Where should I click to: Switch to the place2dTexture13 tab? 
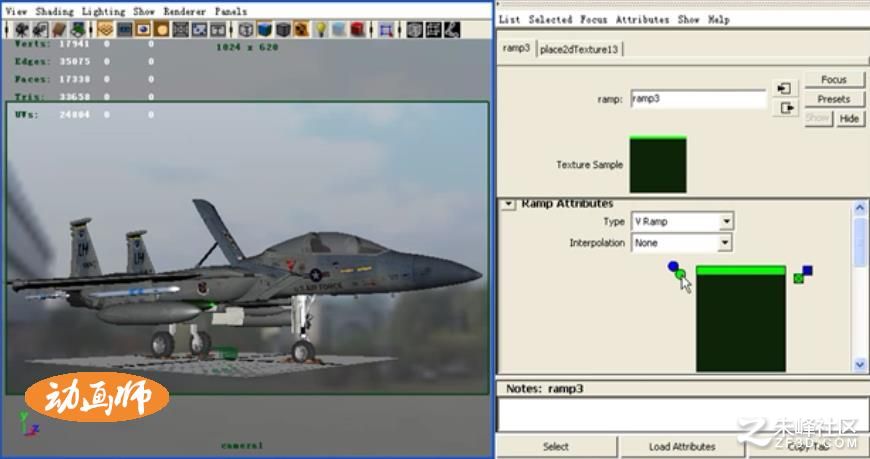(579, 49)
